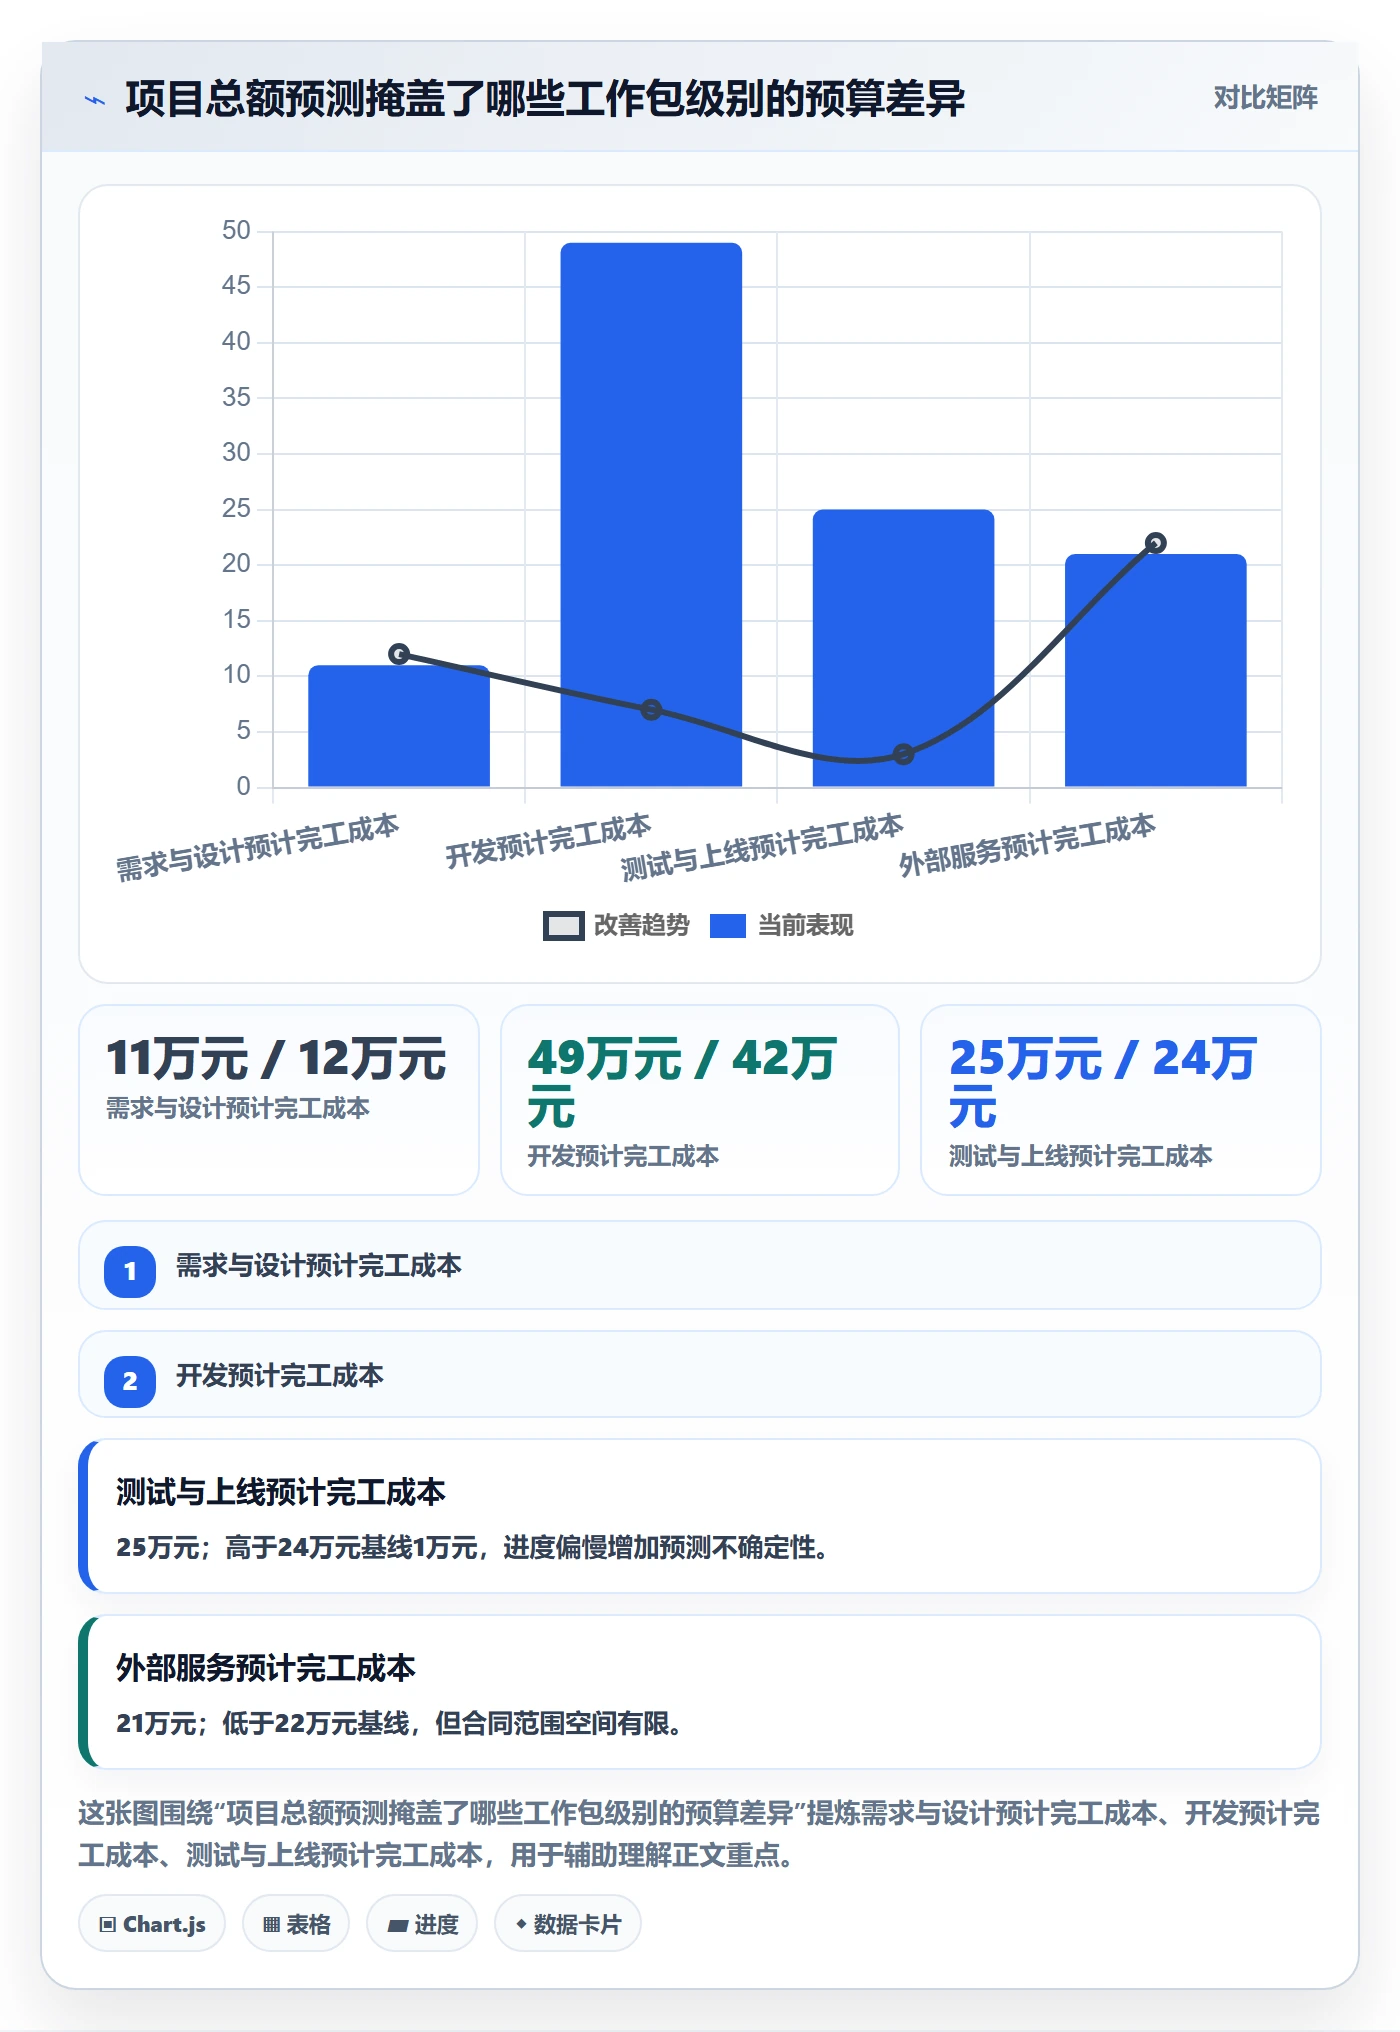This screenshot has height=2032, width=1400.
Task: Click the 对比矩阵 label in header
Action: tap(1265, 97)
